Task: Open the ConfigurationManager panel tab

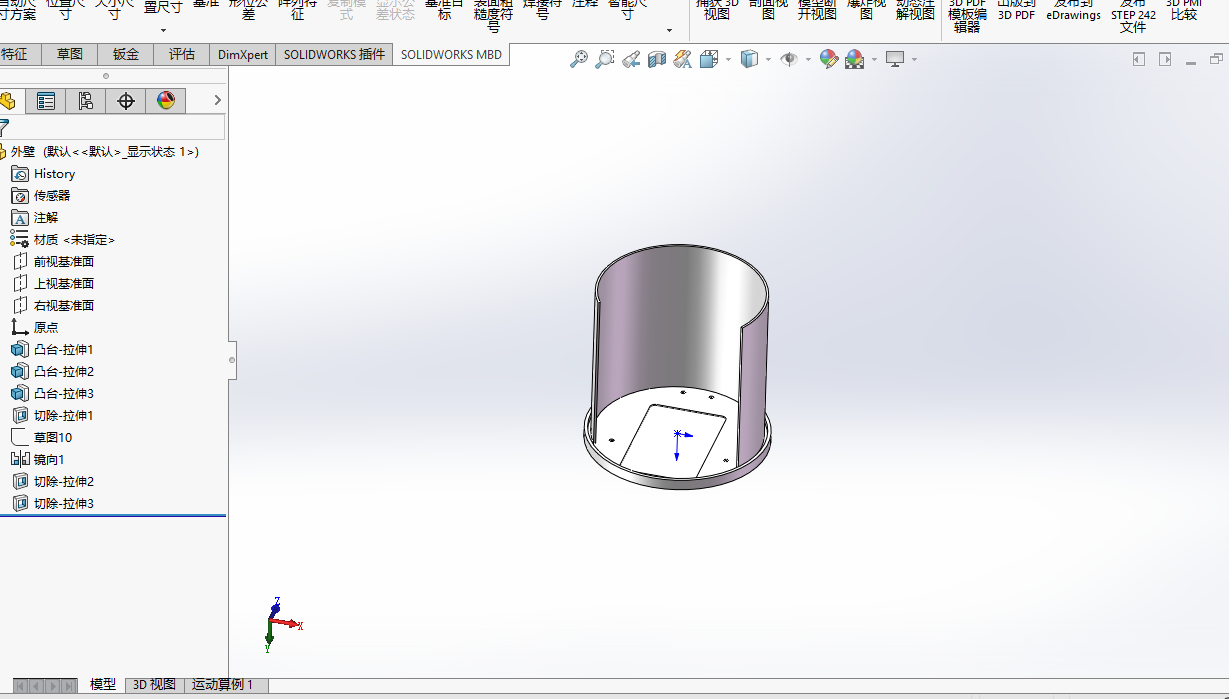Action: (85, 101)
